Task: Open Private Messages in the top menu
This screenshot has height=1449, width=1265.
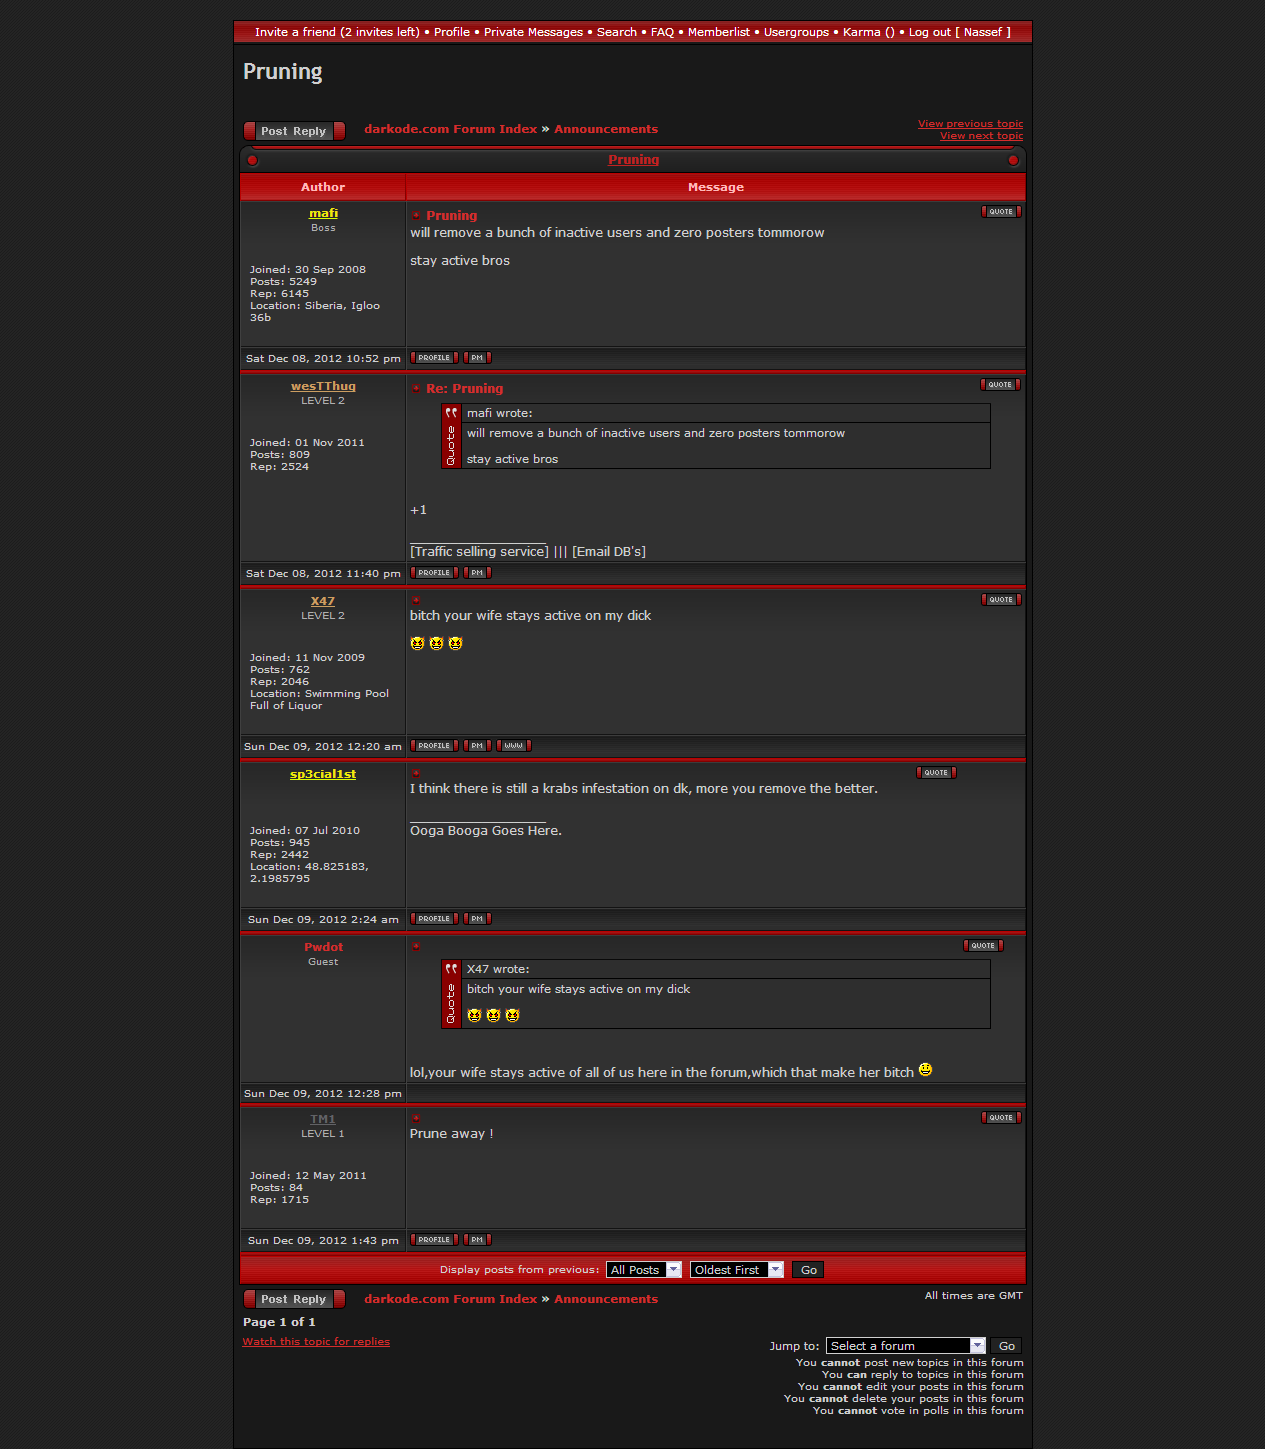Action: coord(533,32)
